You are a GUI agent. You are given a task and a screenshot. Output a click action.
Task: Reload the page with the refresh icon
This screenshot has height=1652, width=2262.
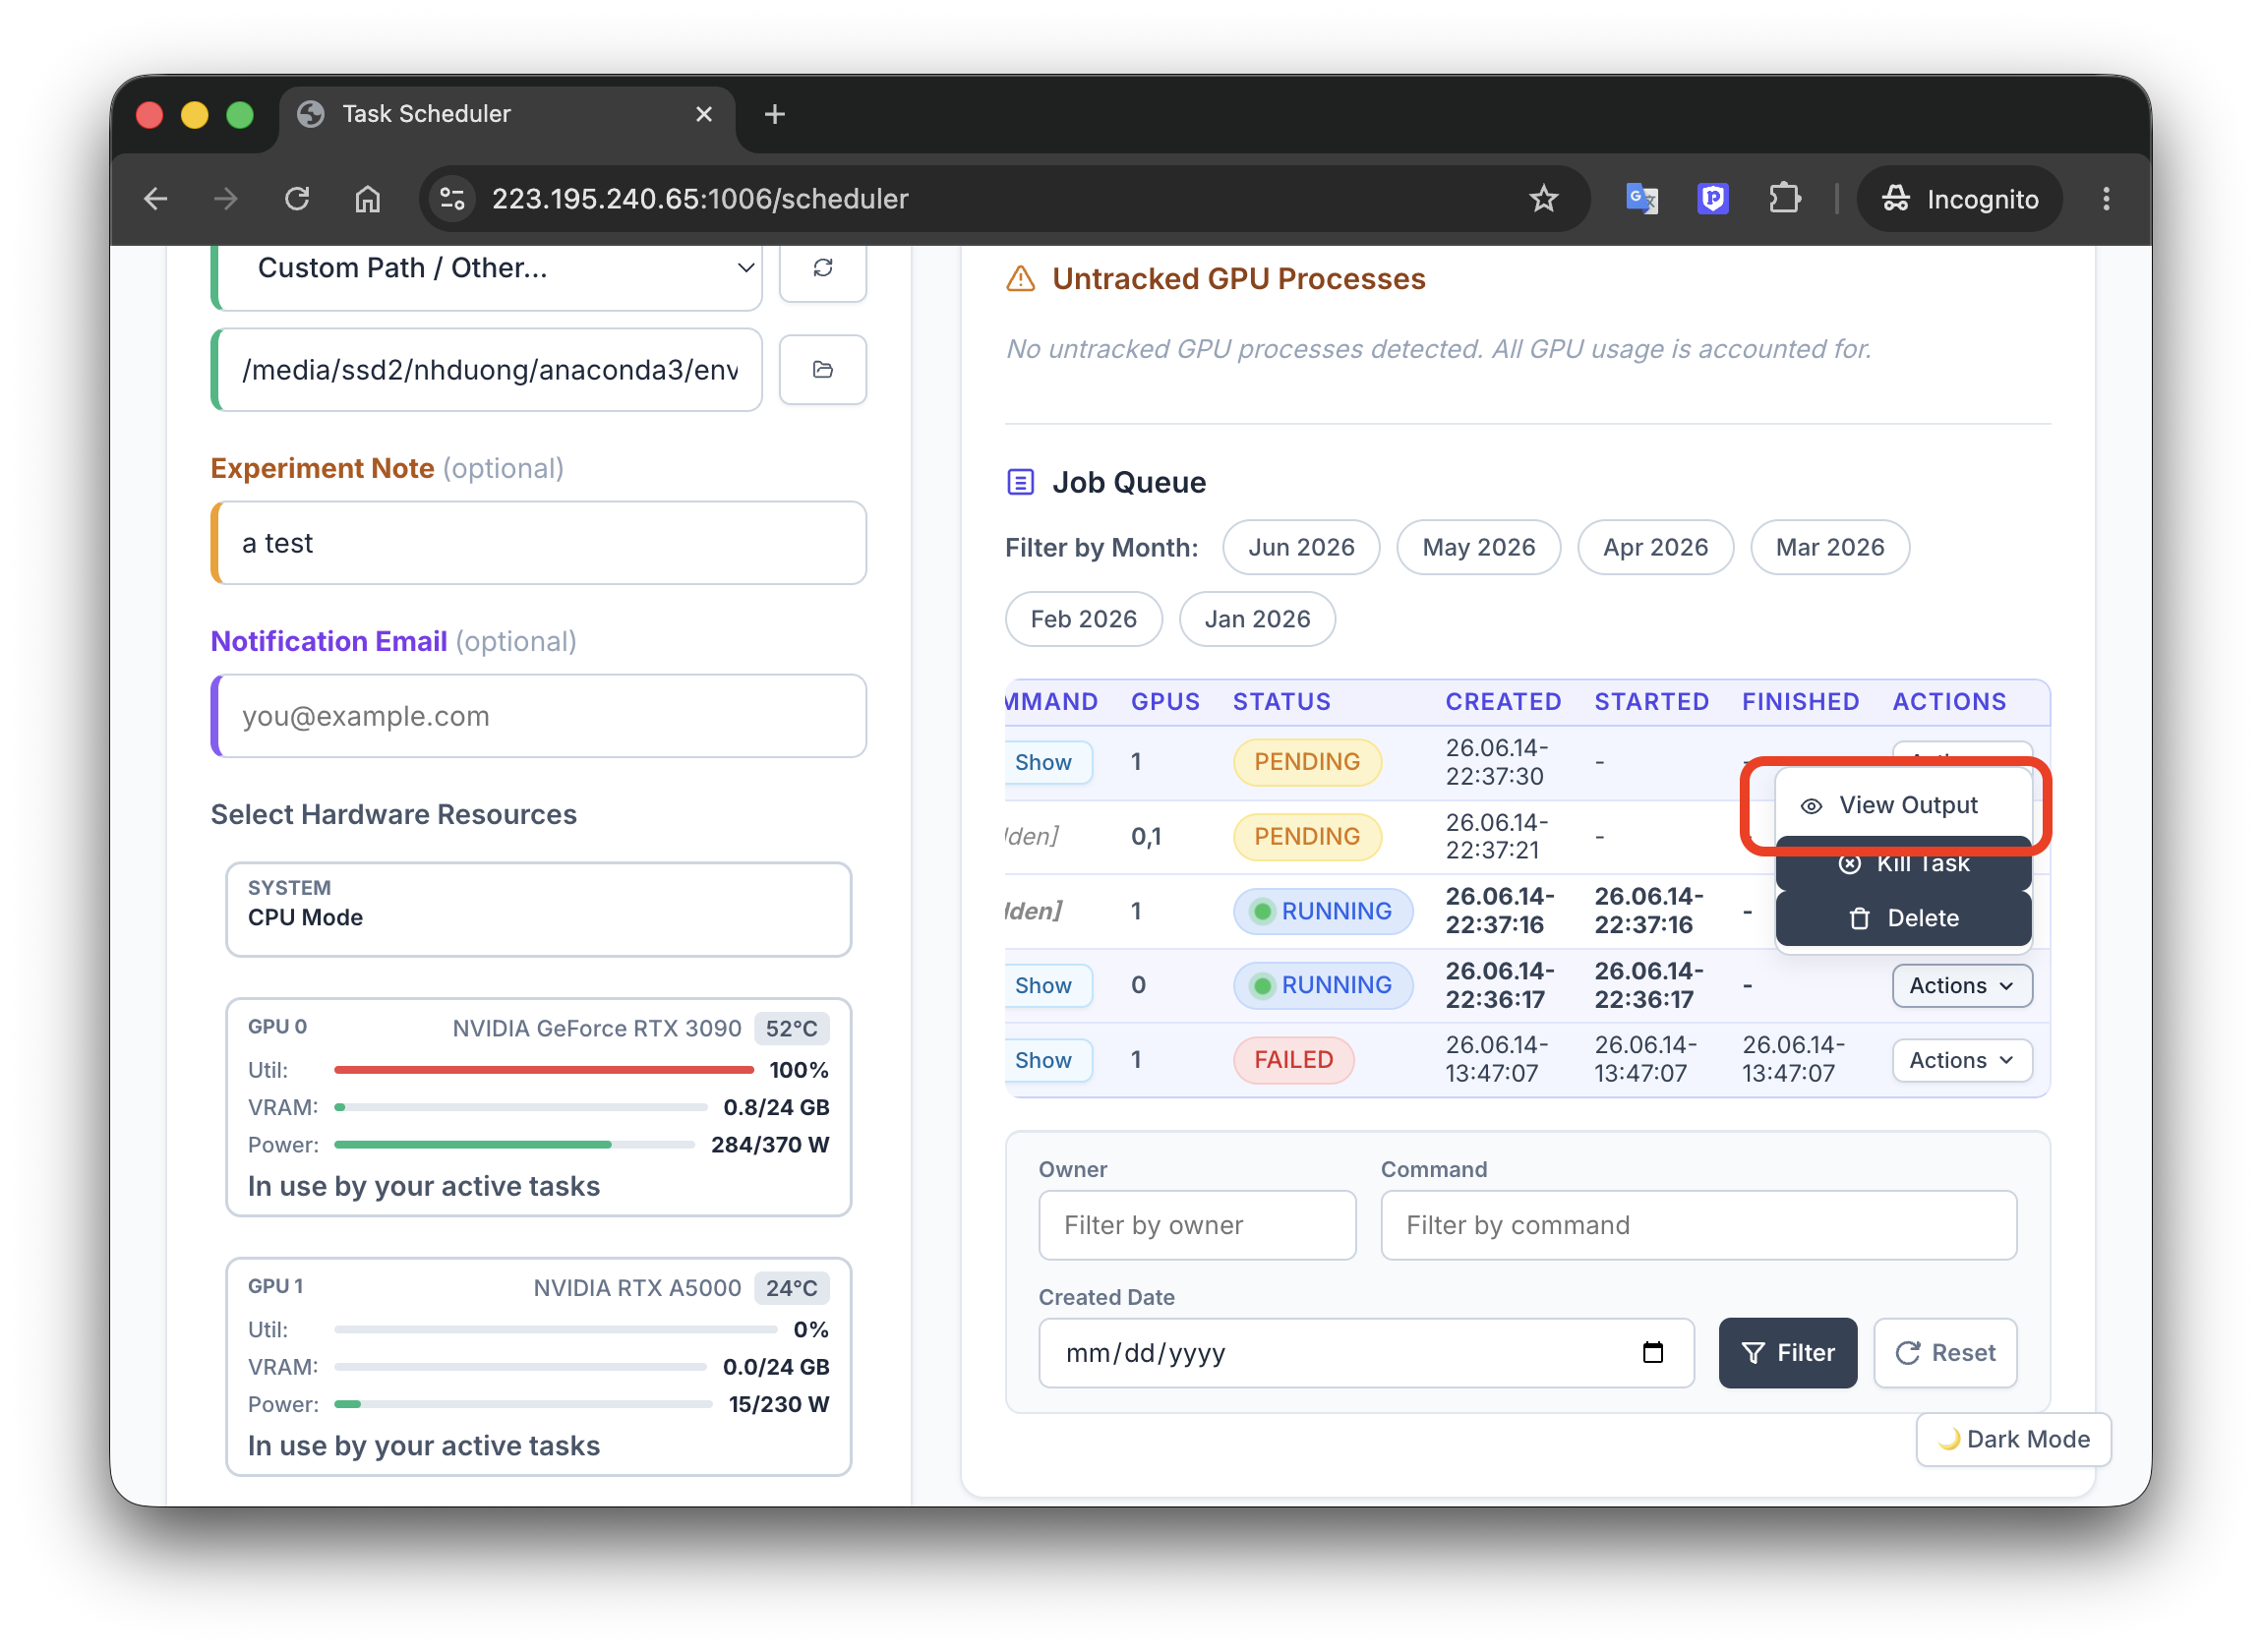click(297, 199)
